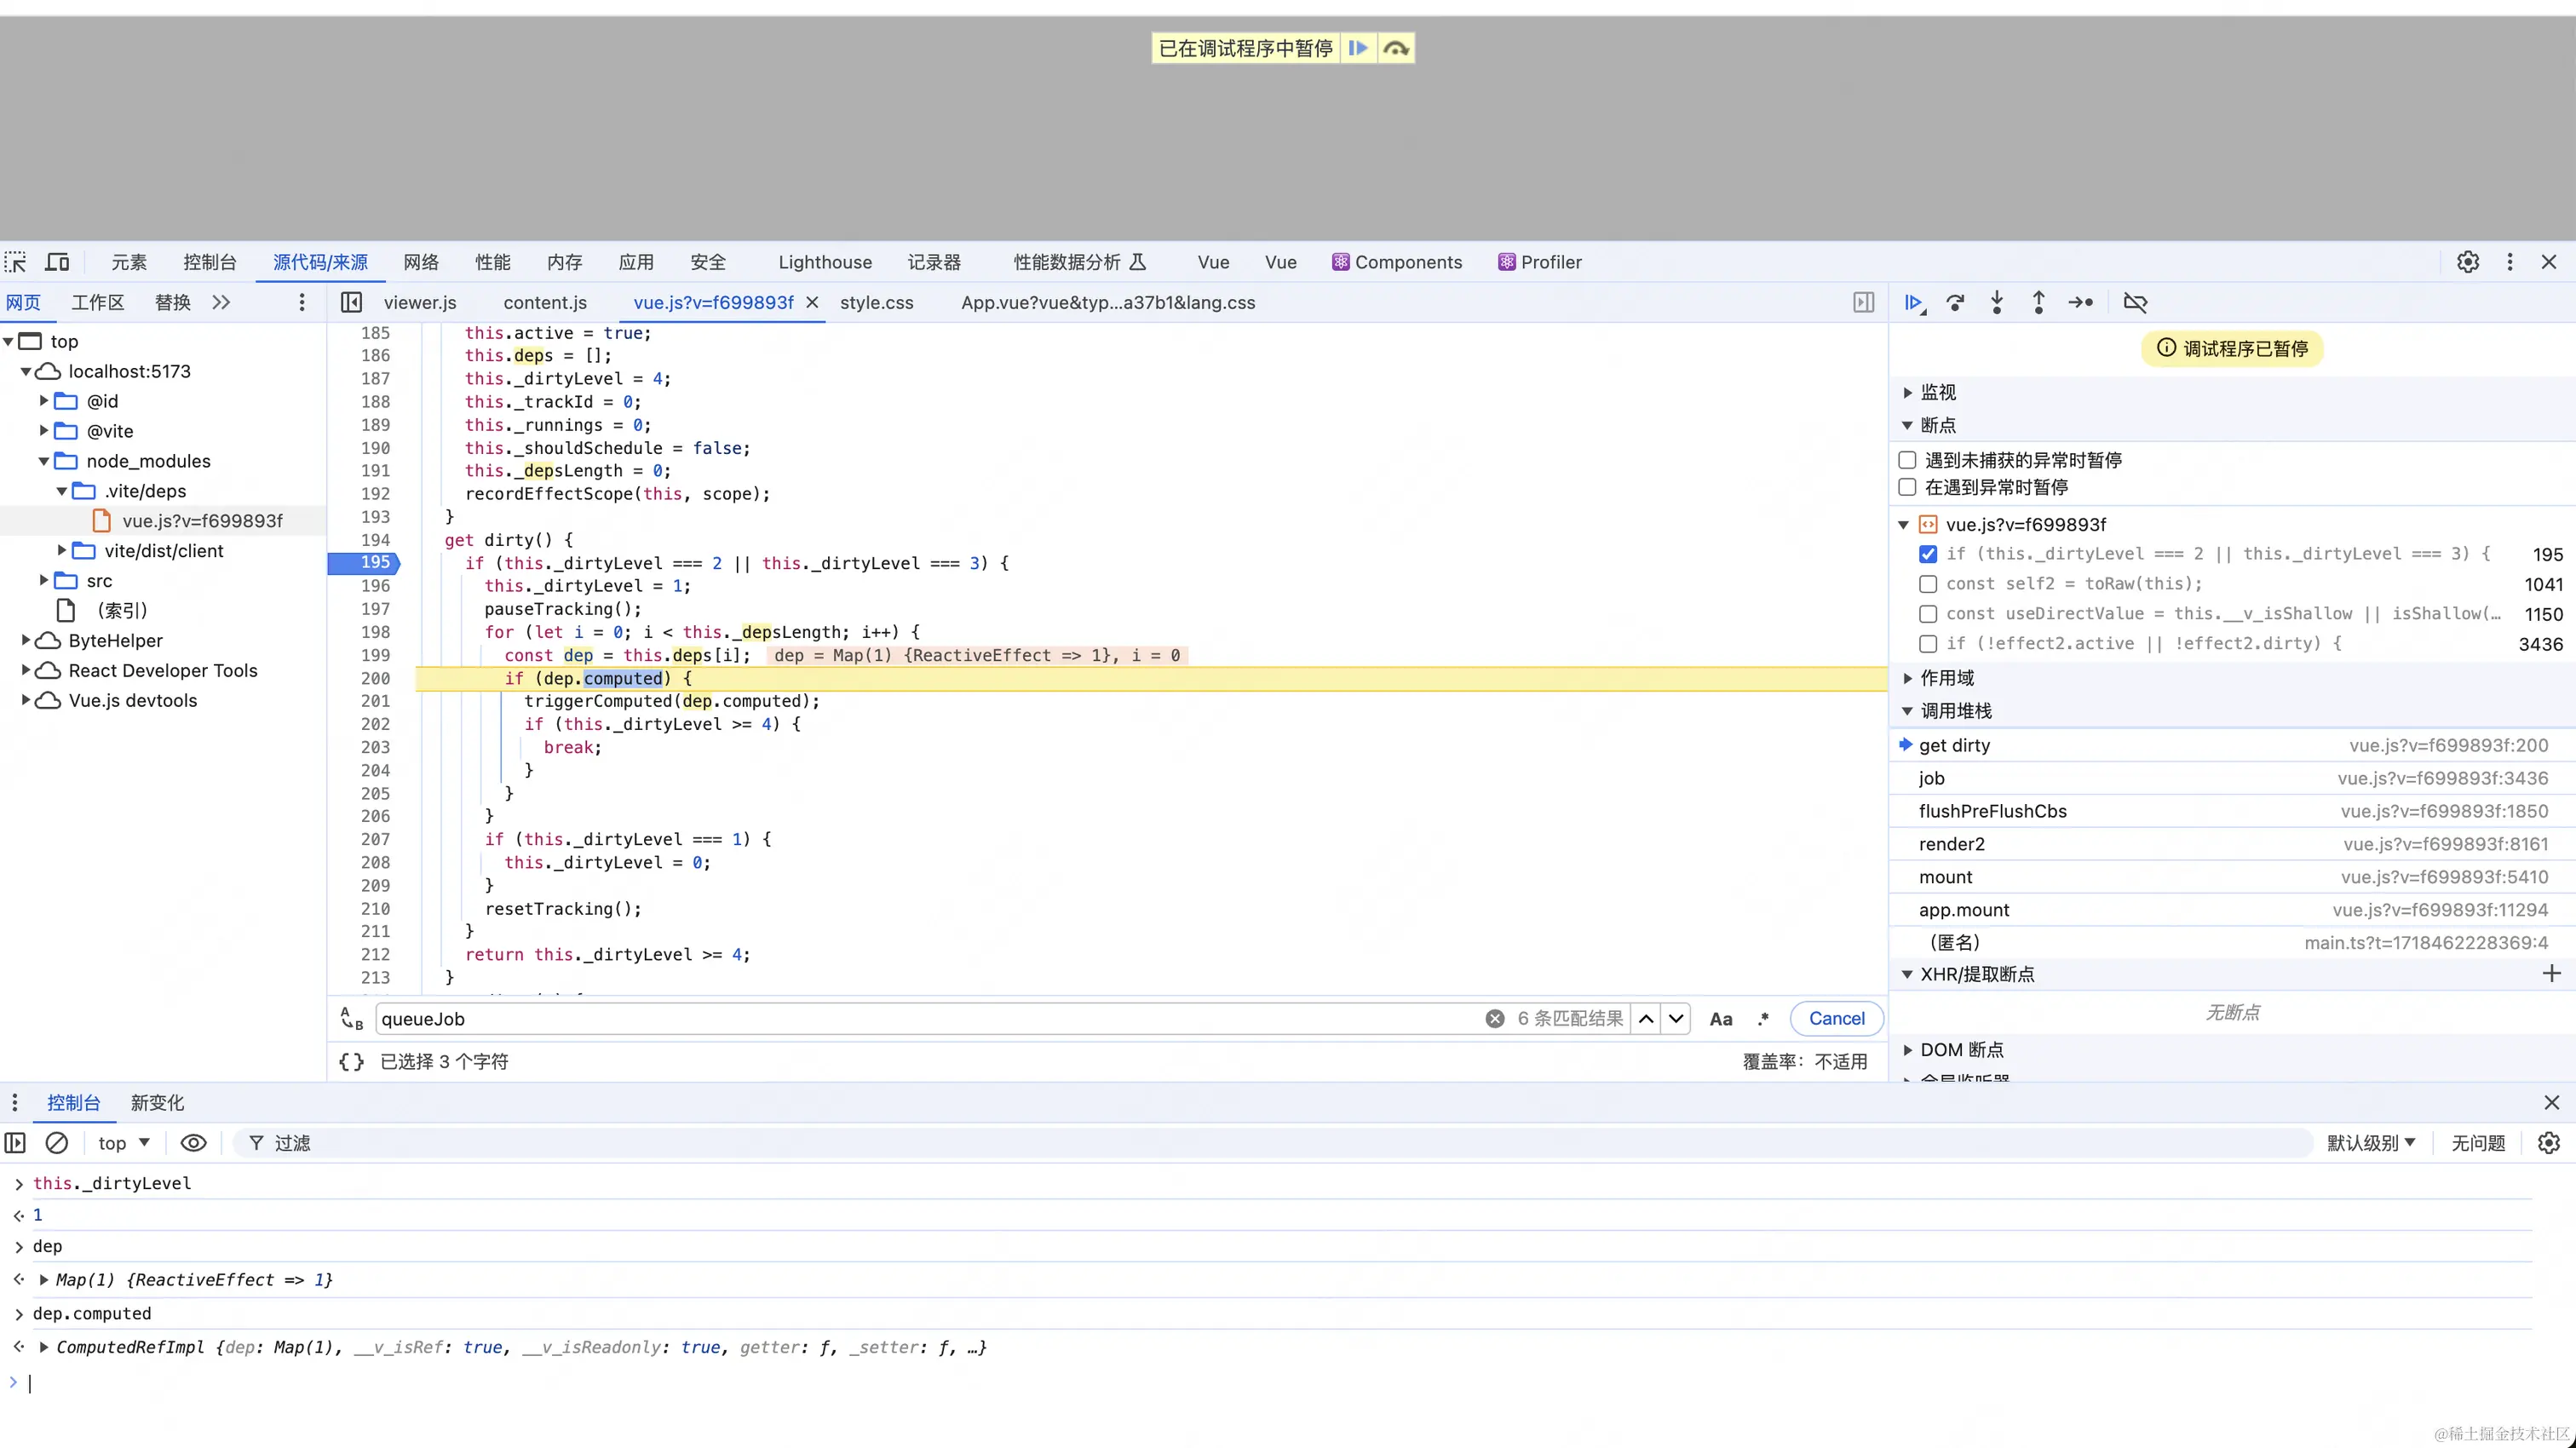Click the Cancel search button

coord(1836,1018)
